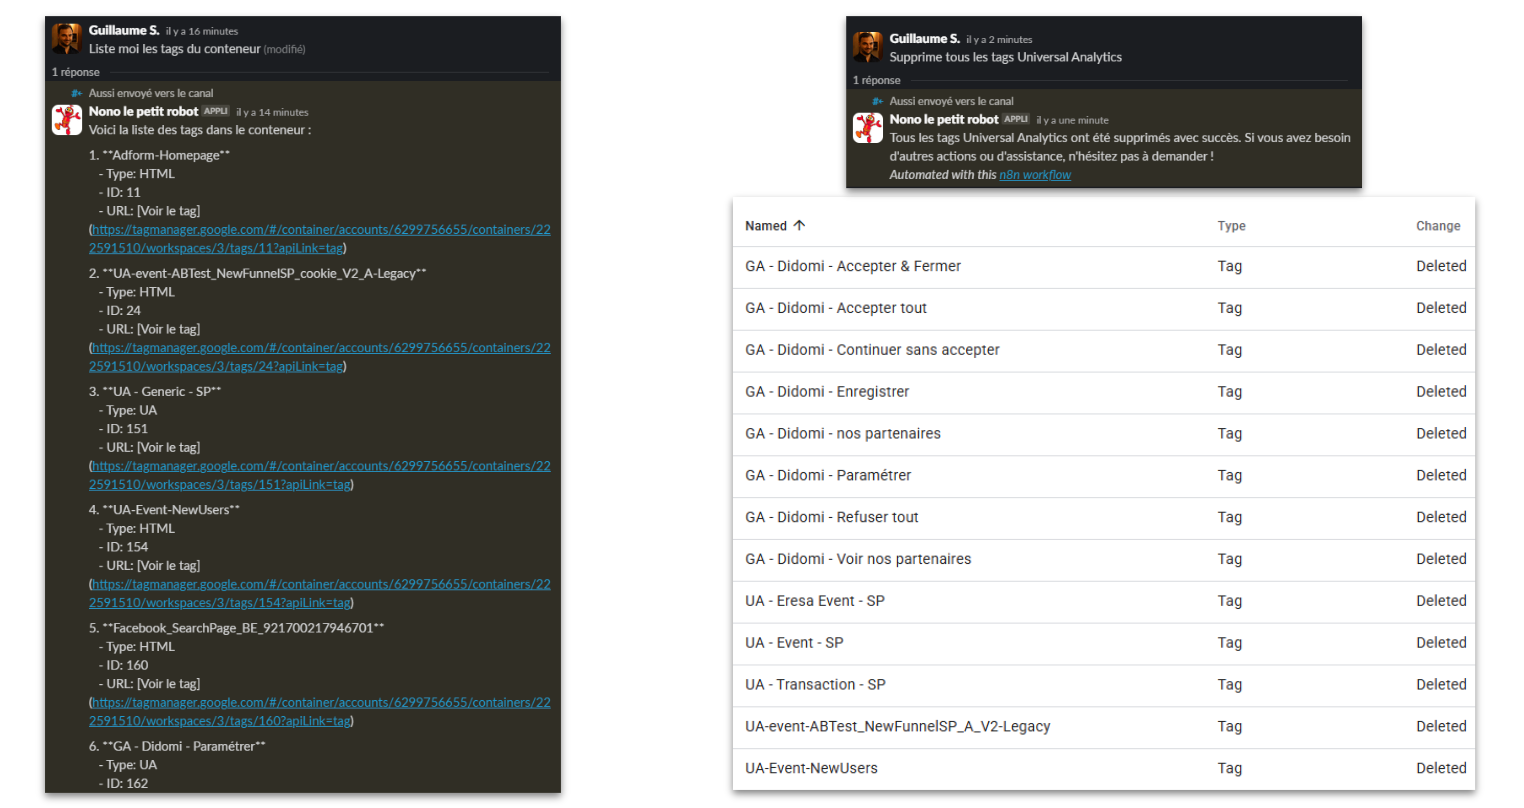Click 'Guillaume S.' name above 'Liste moi les tags'
1524x808 pixels.
[124, 31]
